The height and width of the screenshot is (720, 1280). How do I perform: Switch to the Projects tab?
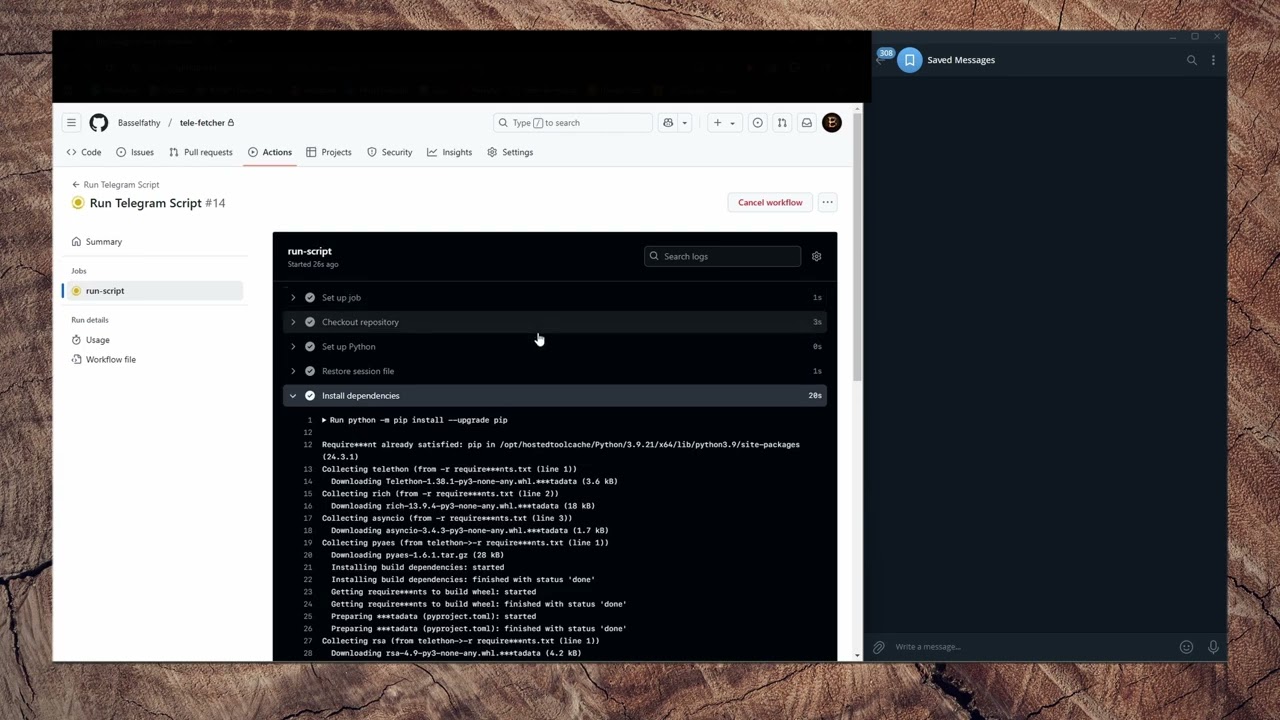pos(329,152)
